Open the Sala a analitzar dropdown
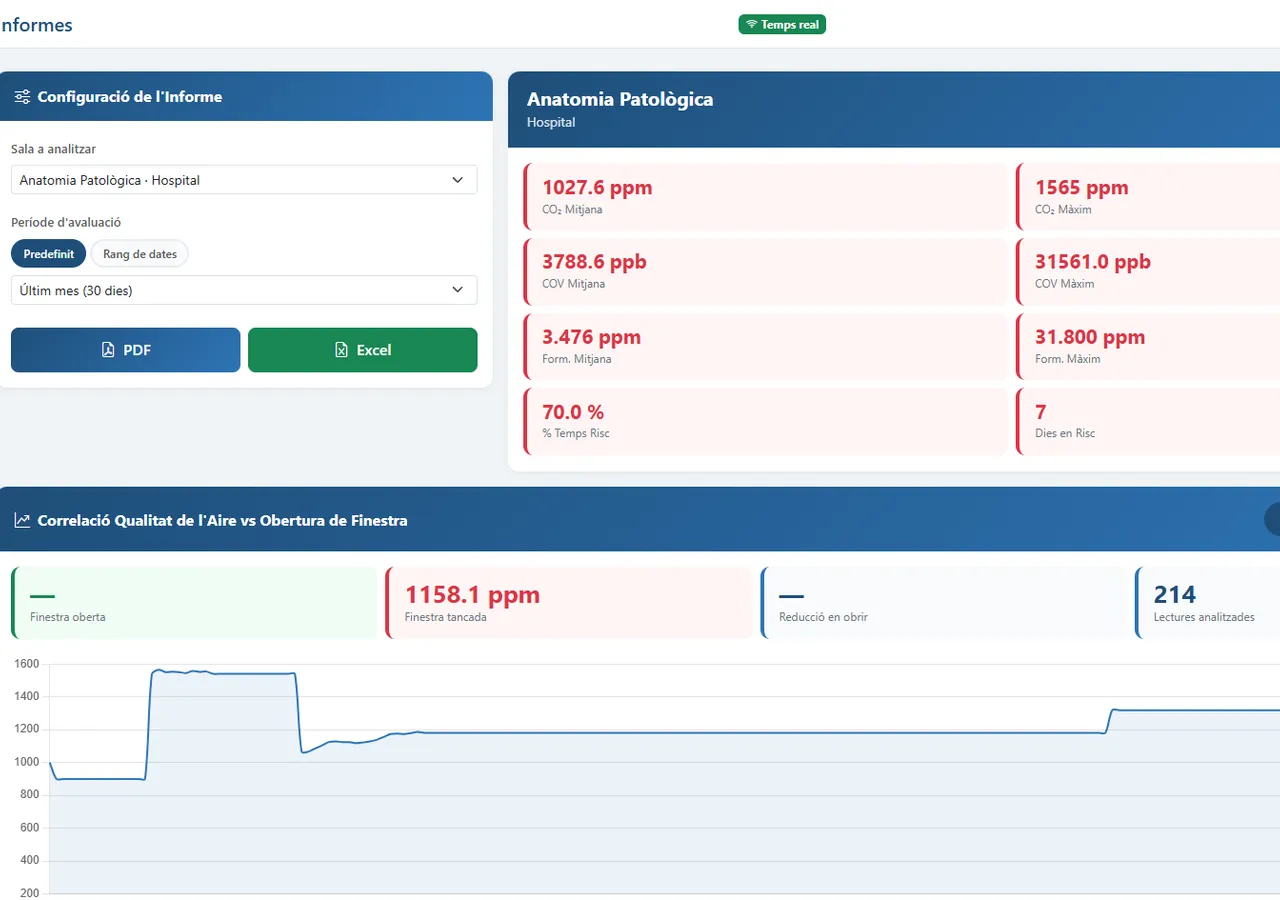The image size is (1280, 900). coord(244,180)
